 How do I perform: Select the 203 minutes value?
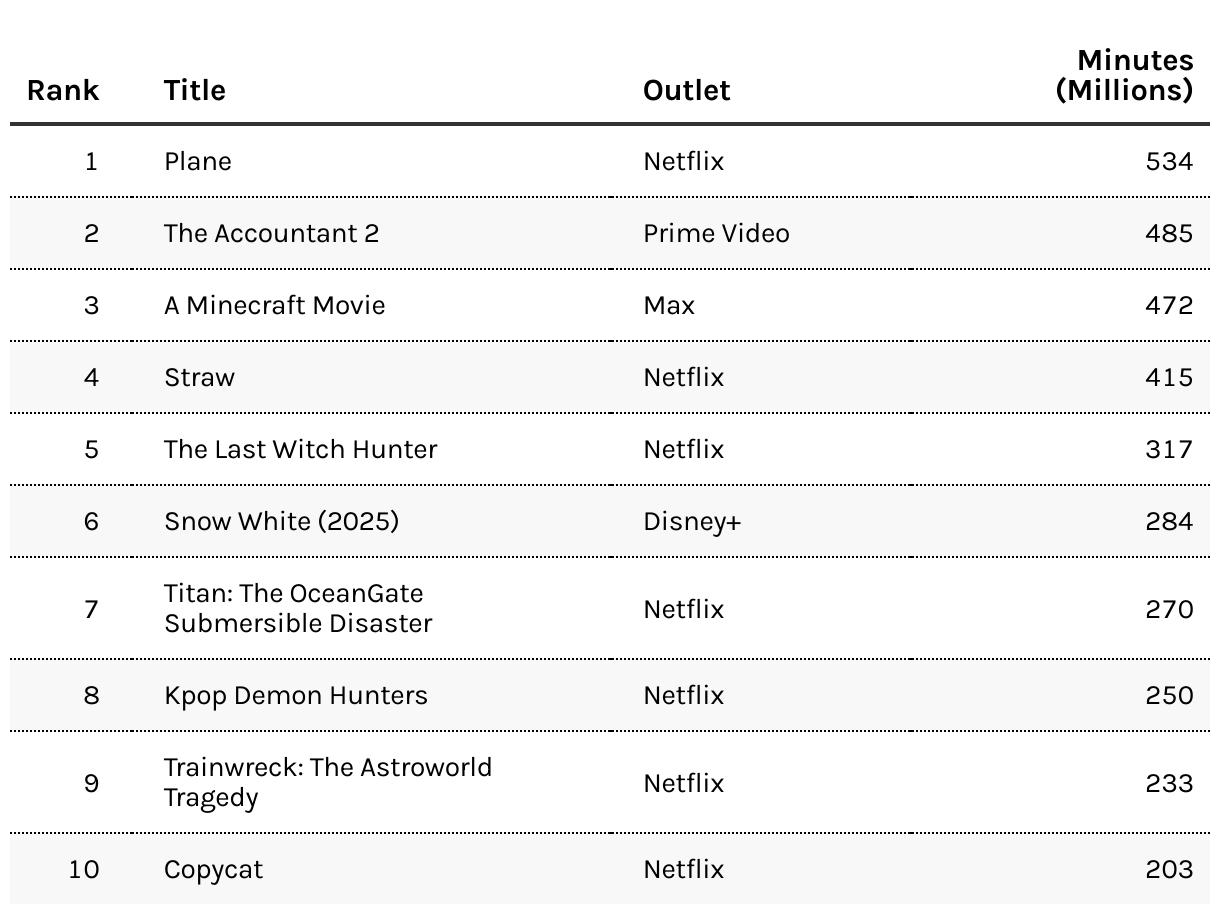[1169, 869]
